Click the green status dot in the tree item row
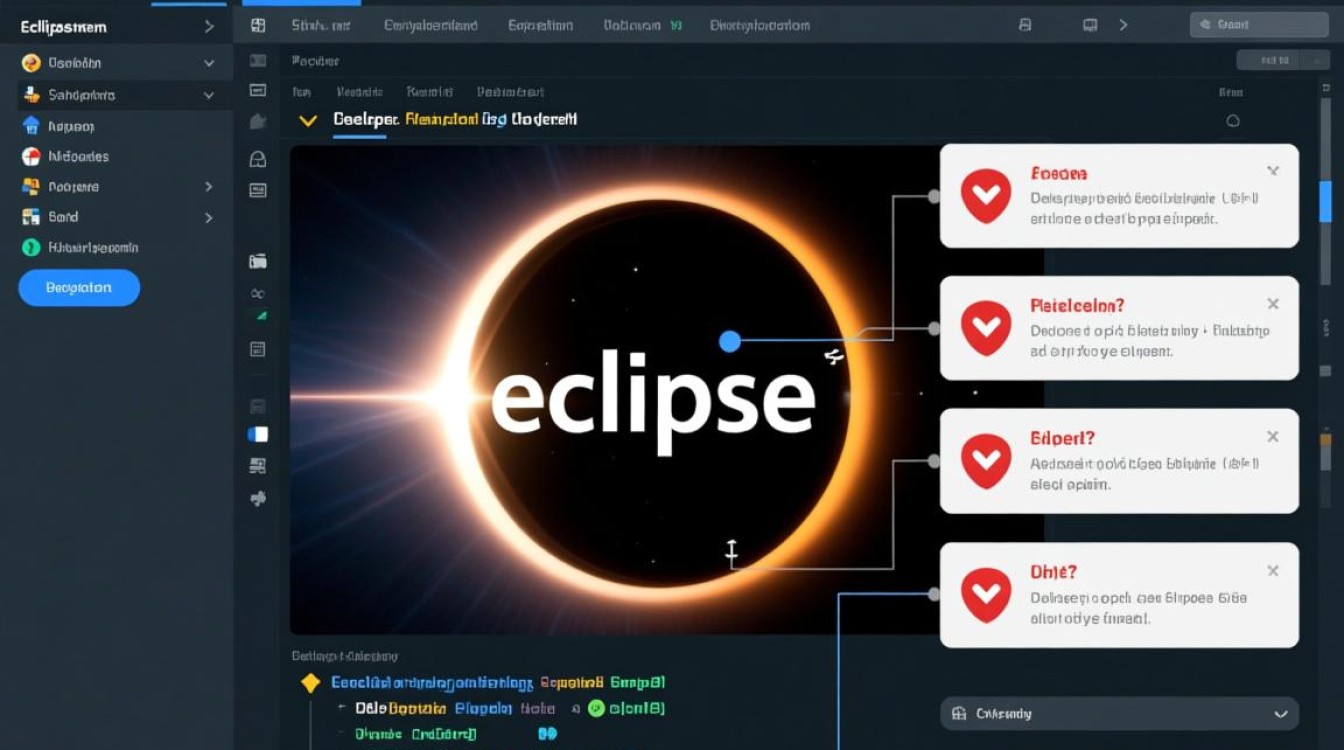 click(x=596, y=708)
